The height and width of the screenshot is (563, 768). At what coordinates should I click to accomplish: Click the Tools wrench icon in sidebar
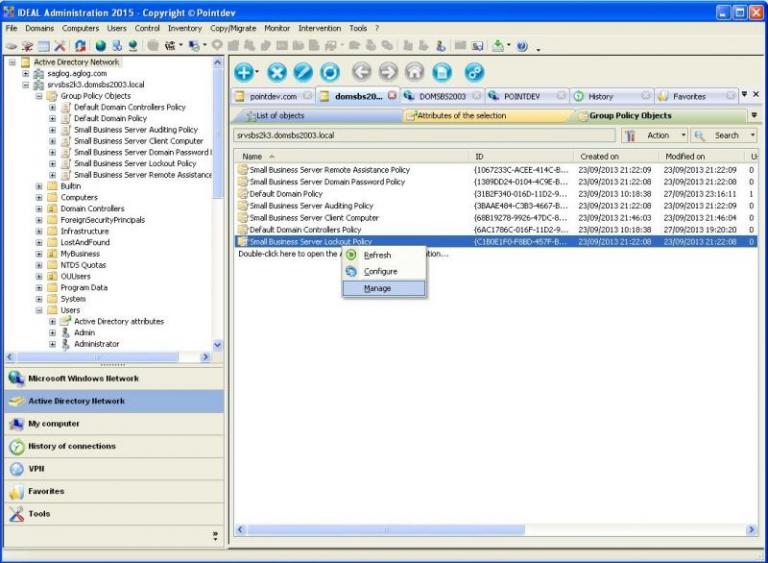pyautogui.click(x=16, y=514)
